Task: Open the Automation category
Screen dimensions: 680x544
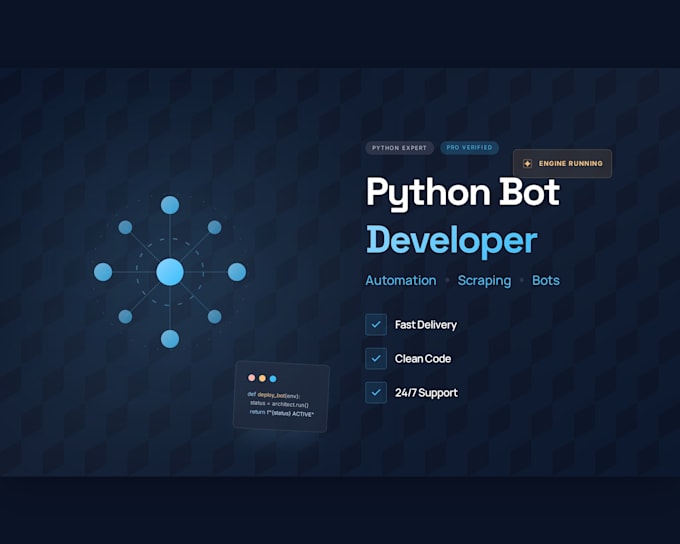Action: [x=401, y=280]
